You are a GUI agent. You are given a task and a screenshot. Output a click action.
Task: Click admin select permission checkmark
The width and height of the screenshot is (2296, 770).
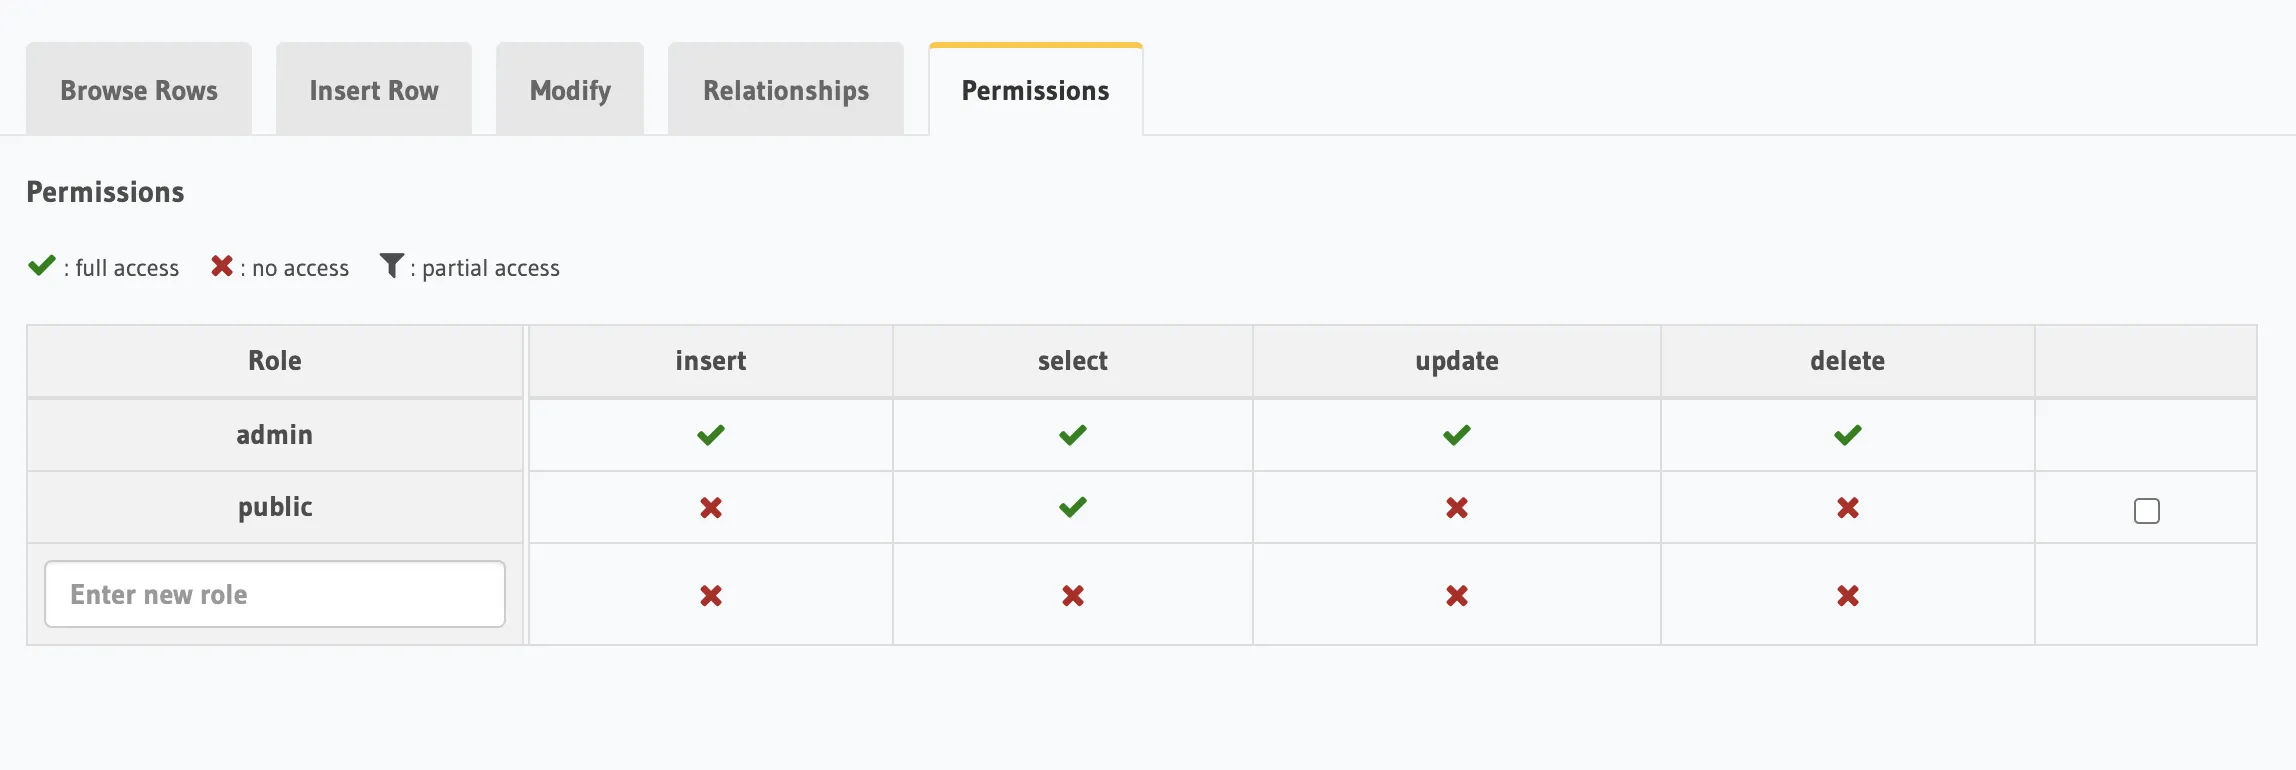pyautogui.click(x=1072, y=435)
